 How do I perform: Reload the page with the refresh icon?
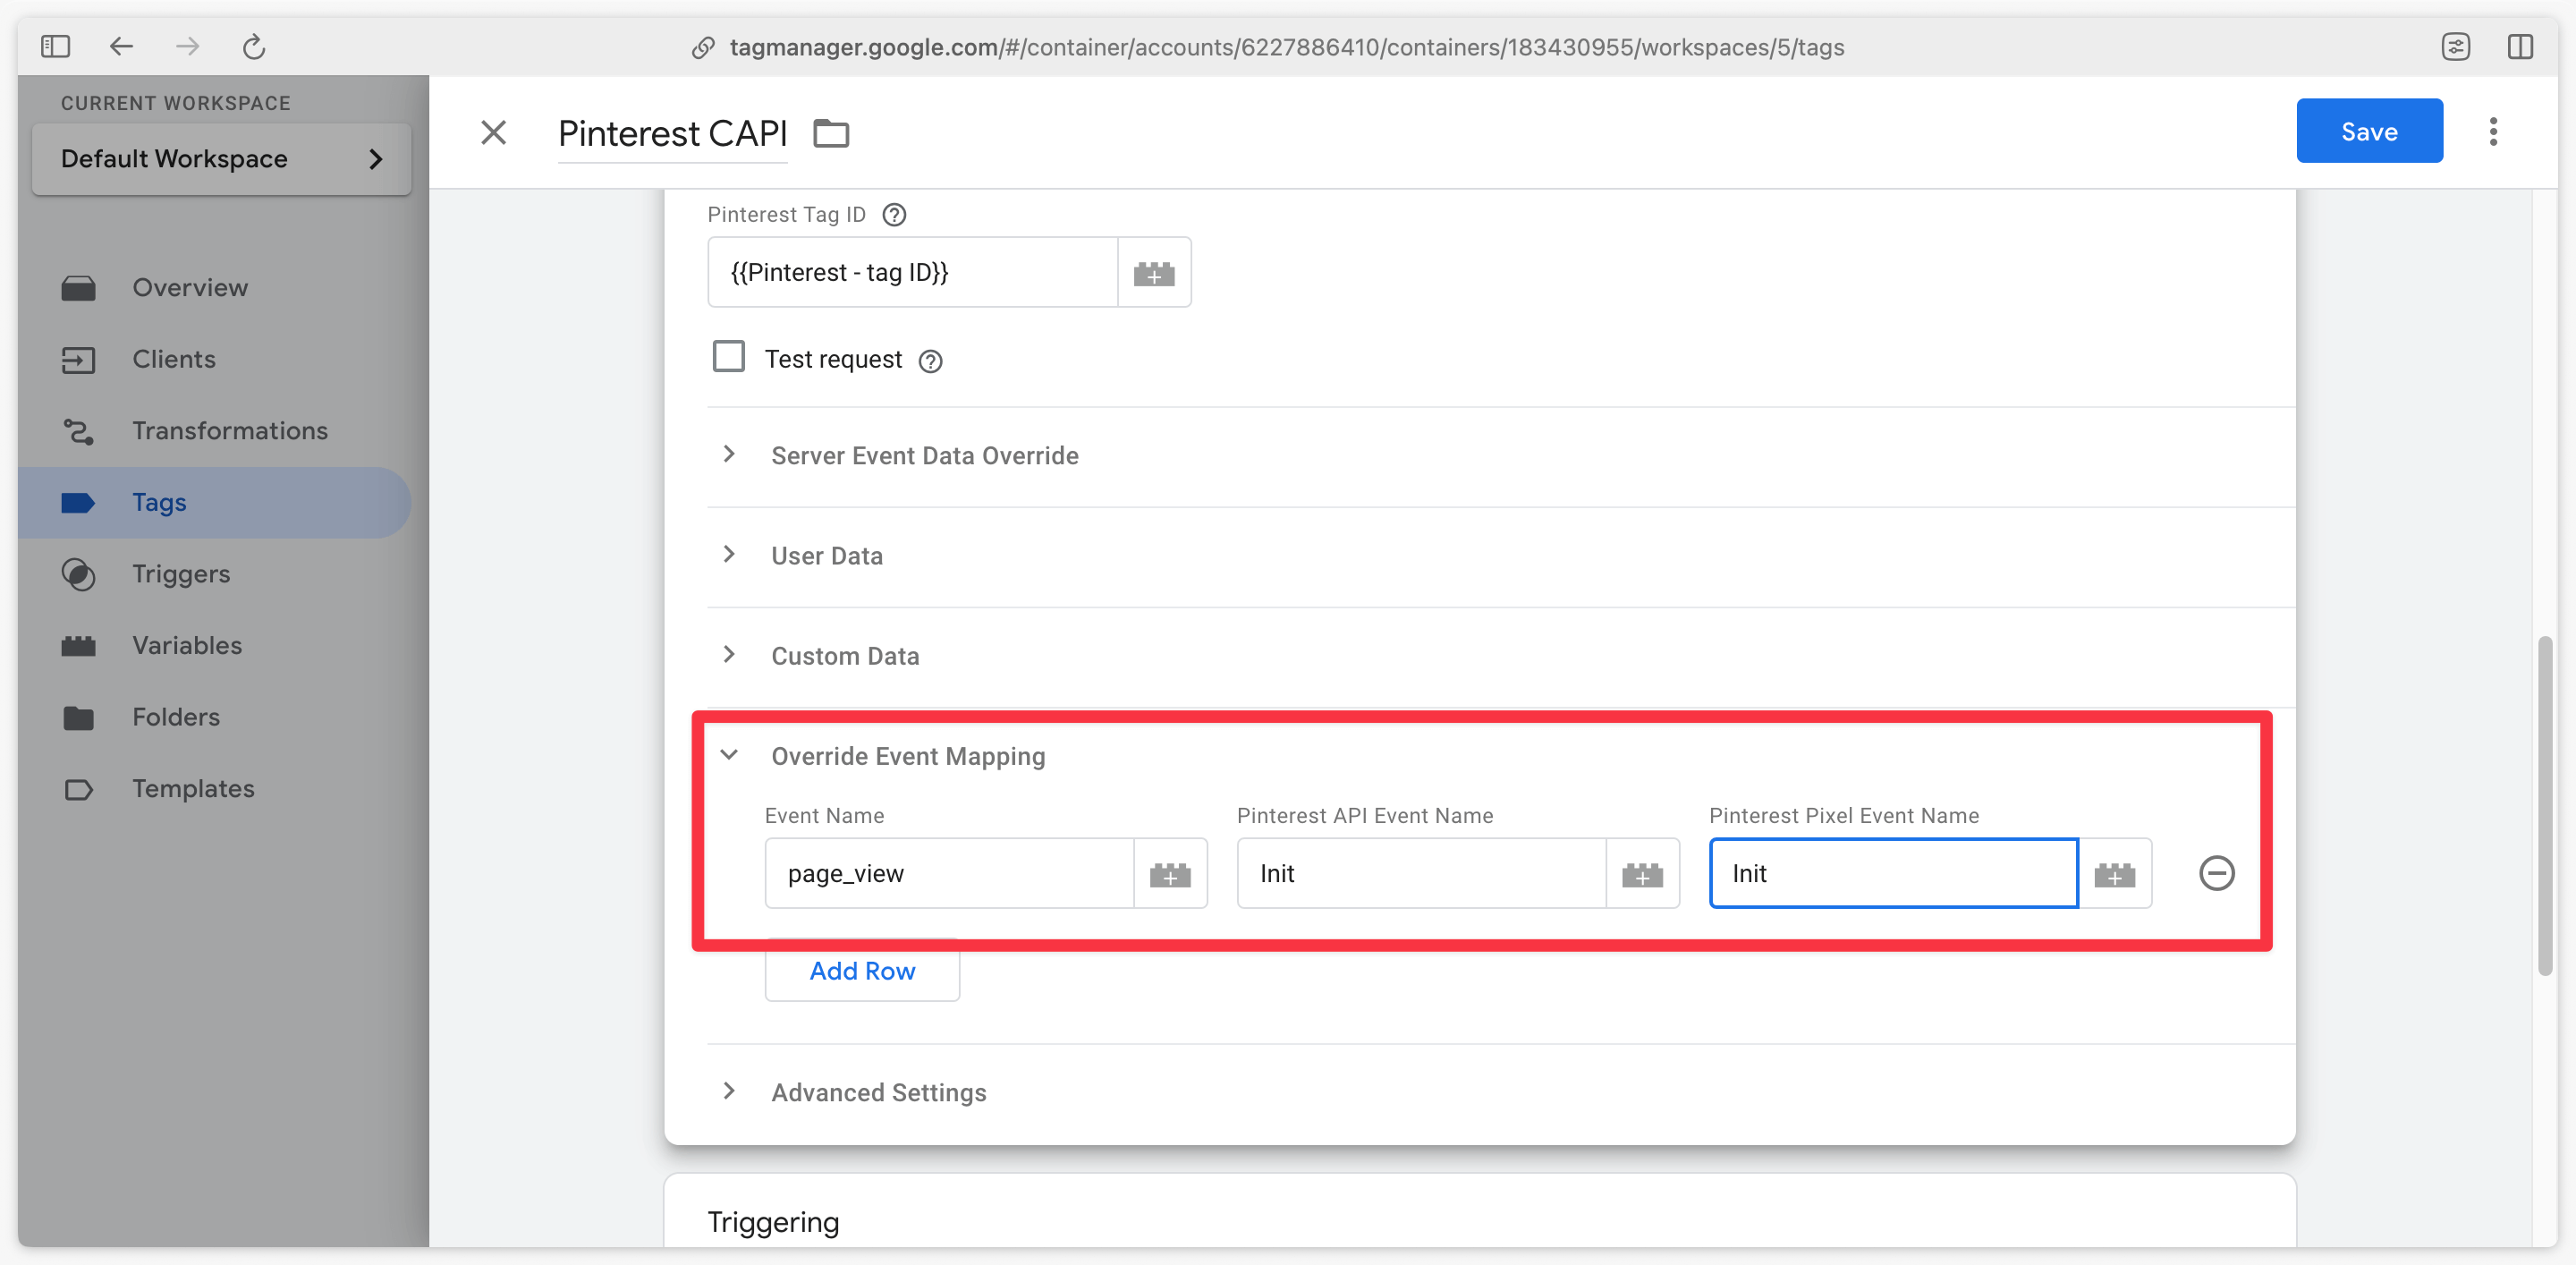click(x=254, y=46)
